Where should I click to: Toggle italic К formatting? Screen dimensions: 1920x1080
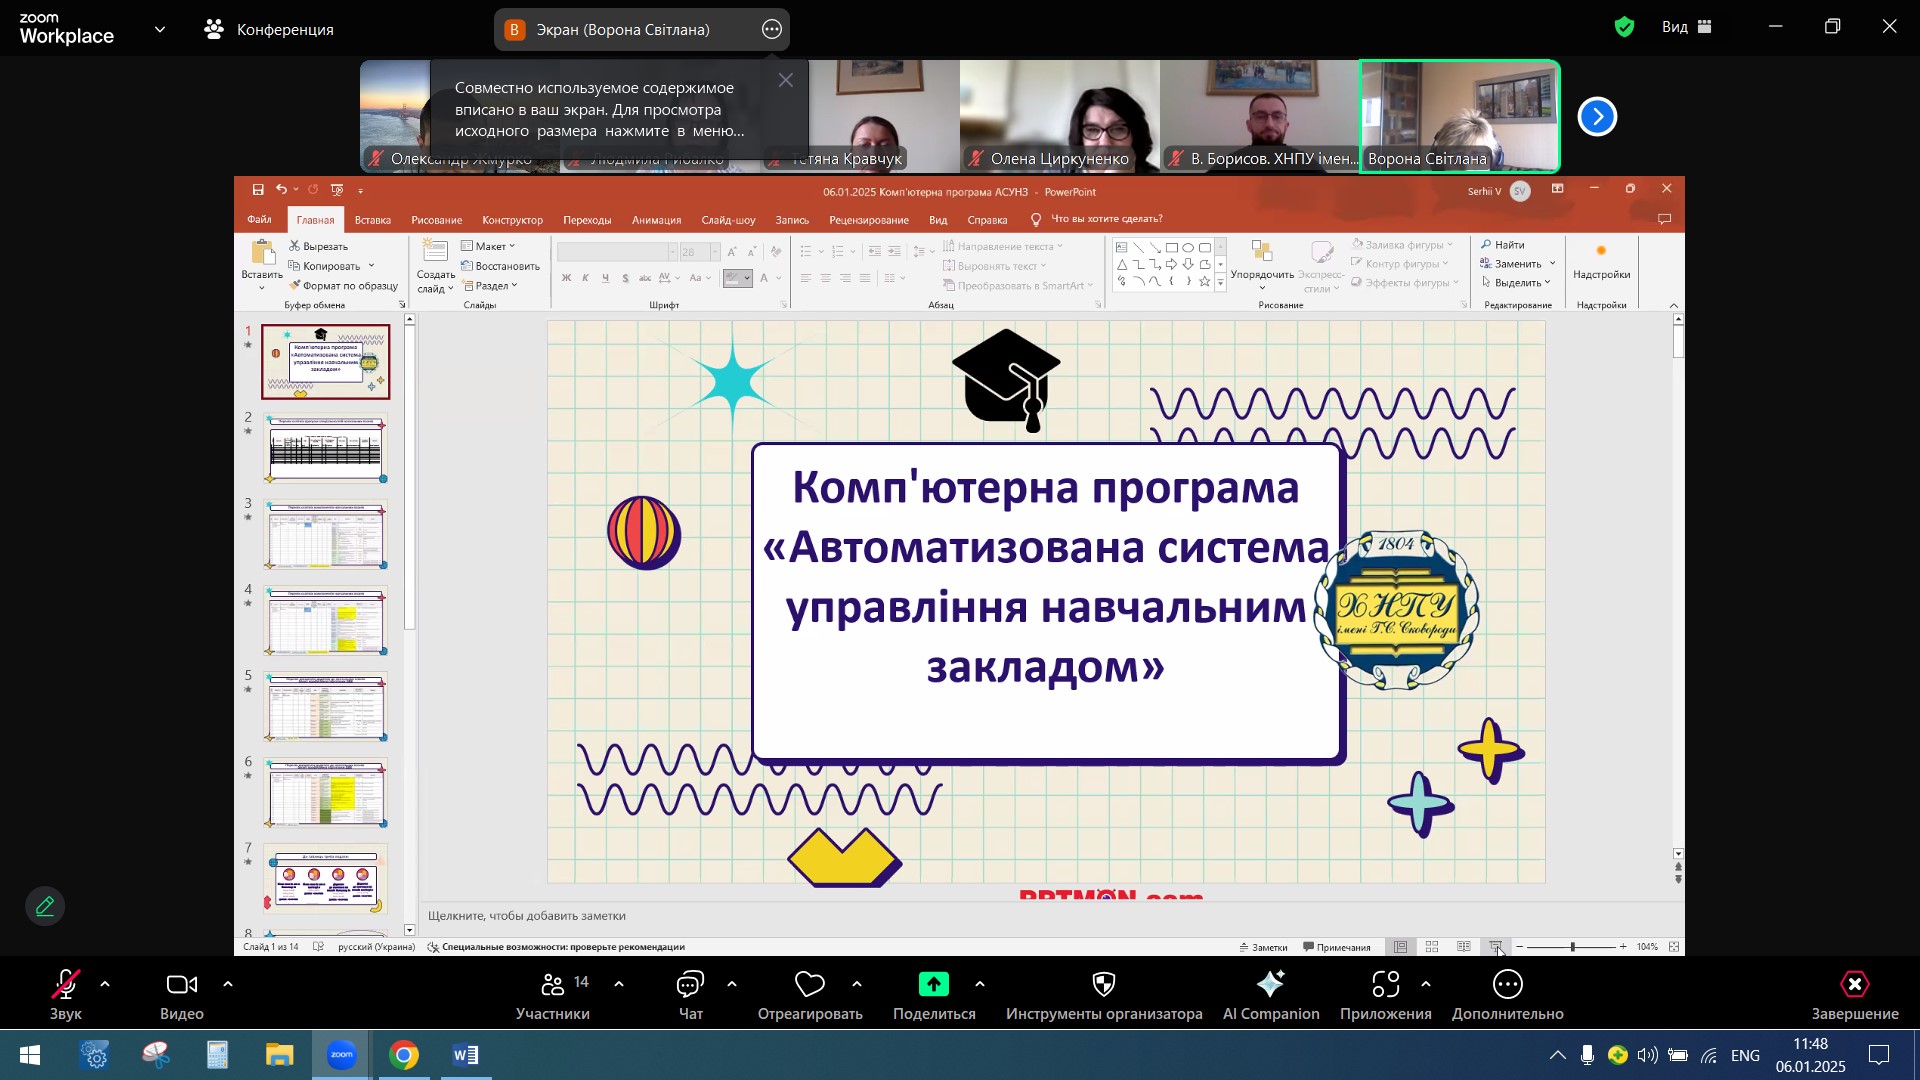tap(586, 278)
